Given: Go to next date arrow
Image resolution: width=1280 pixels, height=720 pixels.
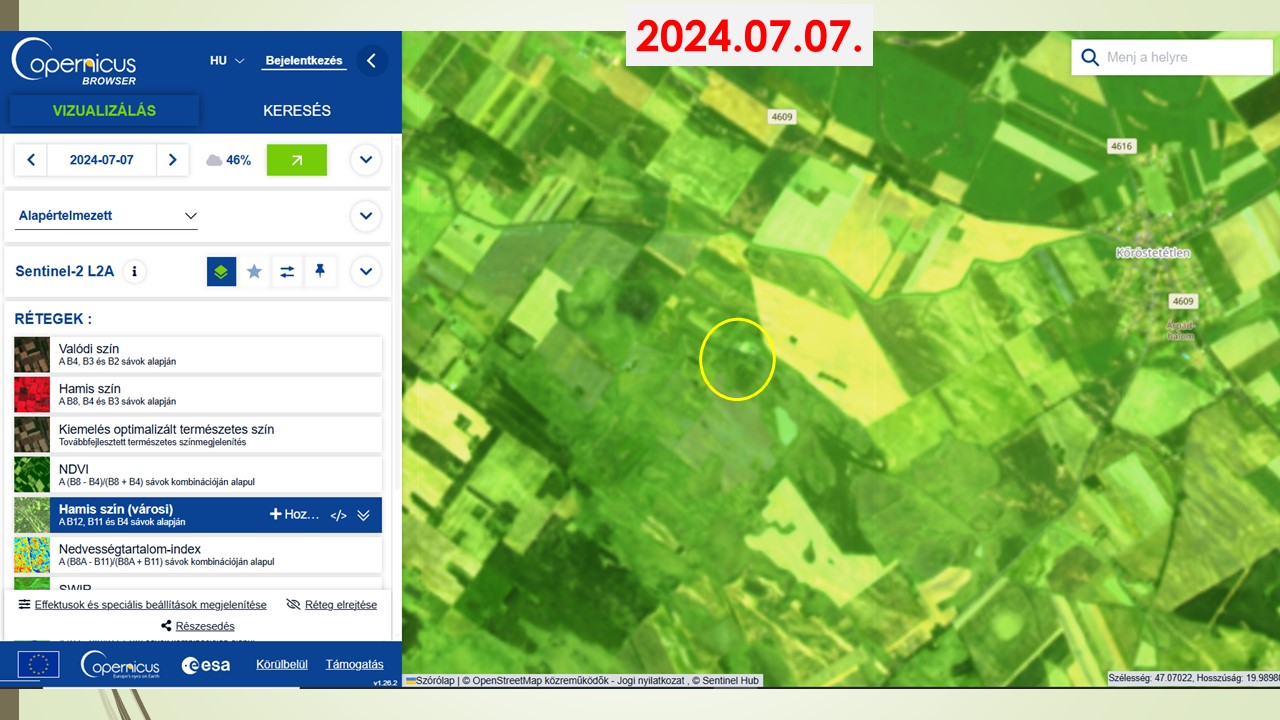Looking at the screenshot, I should pos(172,160).
